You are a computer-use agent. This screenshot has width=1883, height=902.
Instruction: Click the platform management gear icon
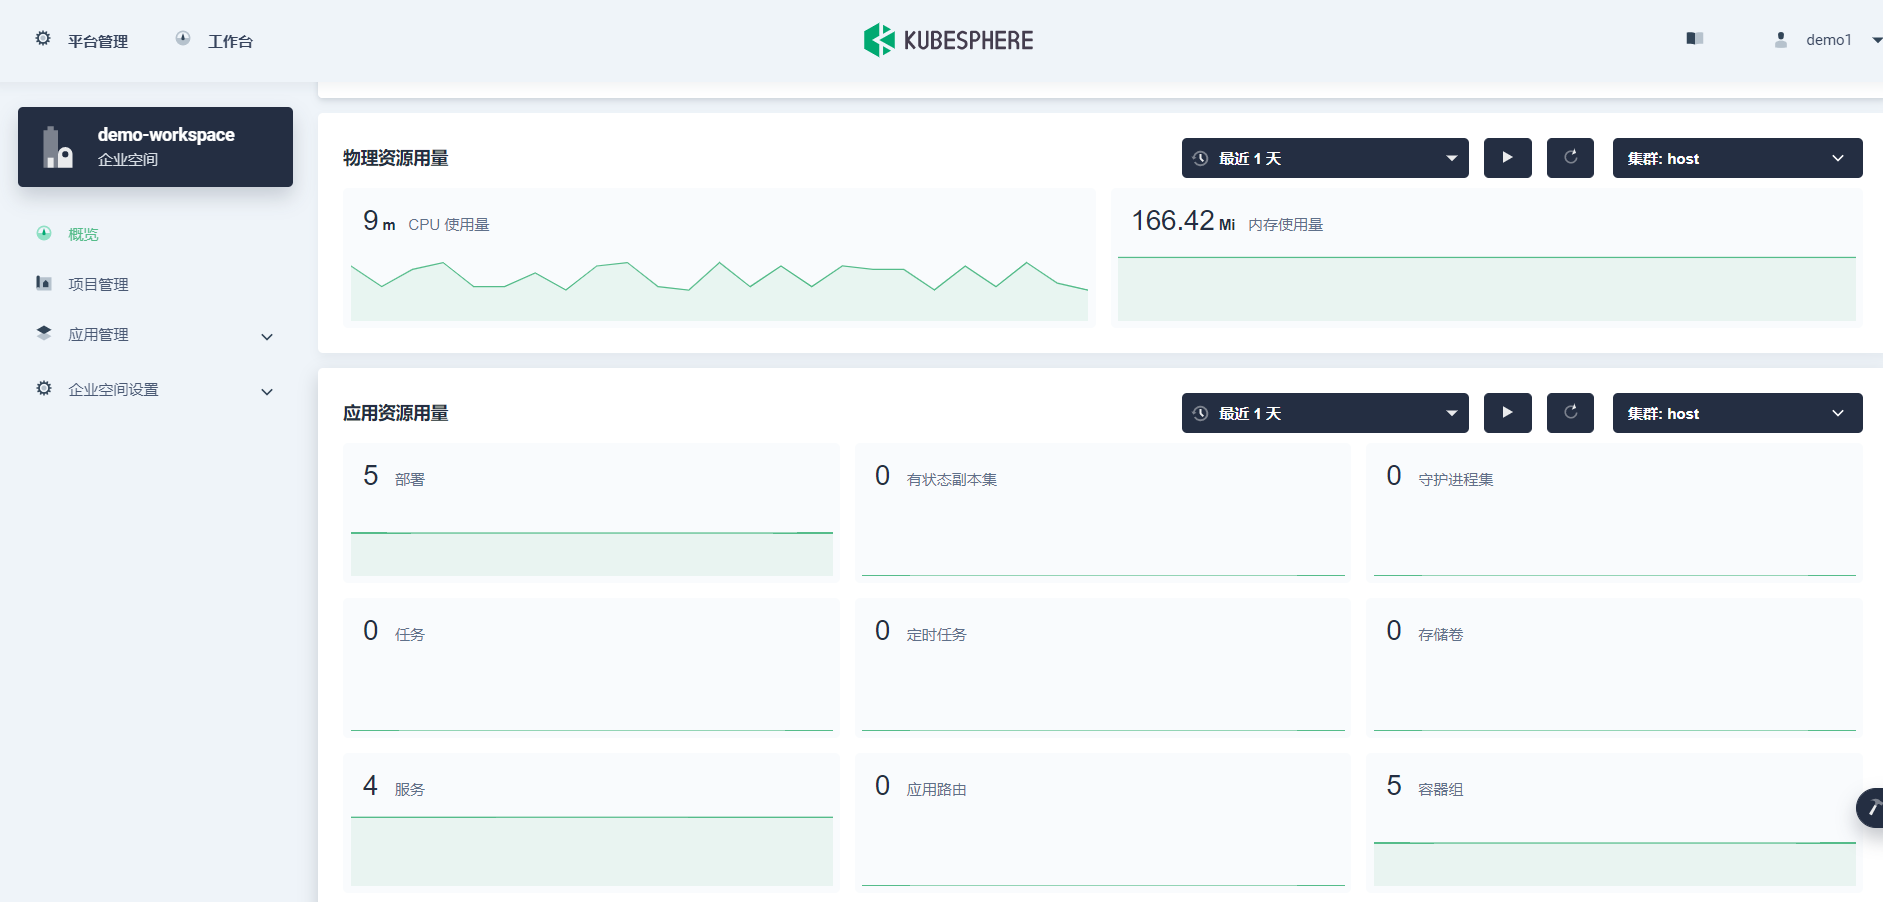(43, 39)
